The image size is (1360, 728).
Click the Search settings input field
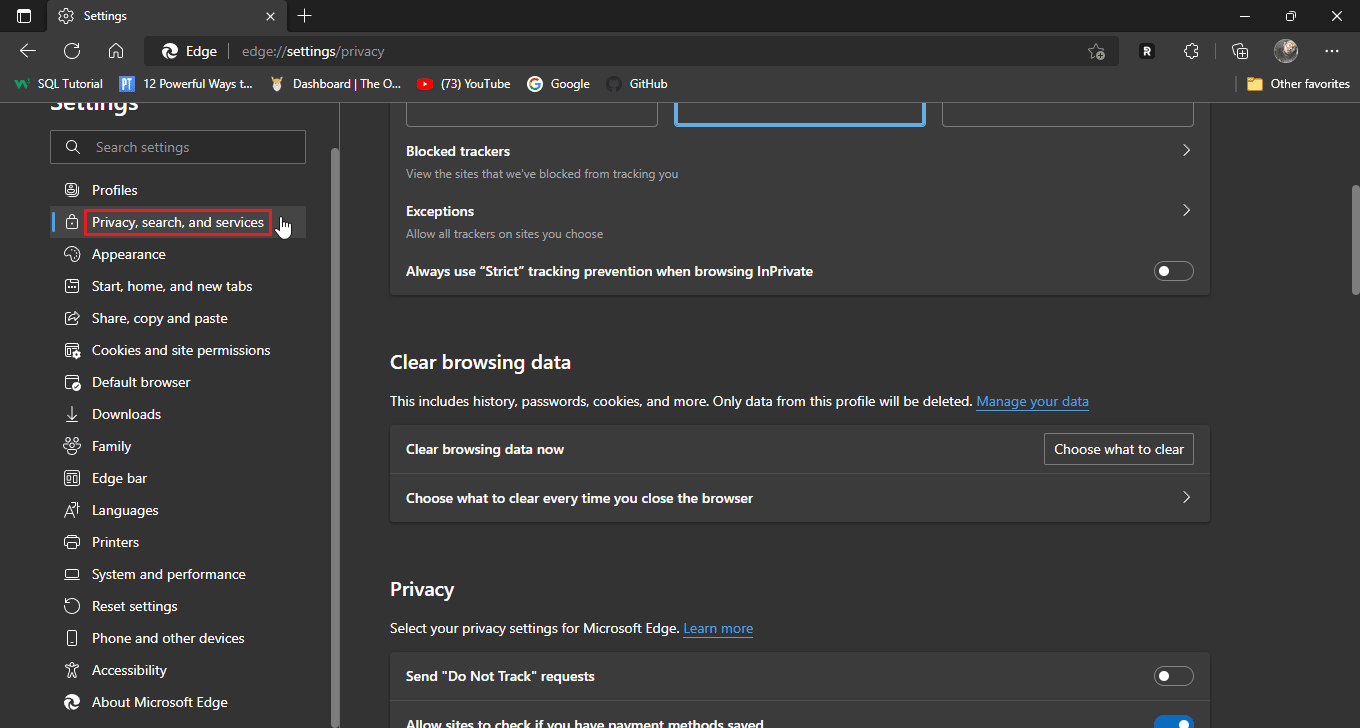pyautogui.click(x=190, y=147)
